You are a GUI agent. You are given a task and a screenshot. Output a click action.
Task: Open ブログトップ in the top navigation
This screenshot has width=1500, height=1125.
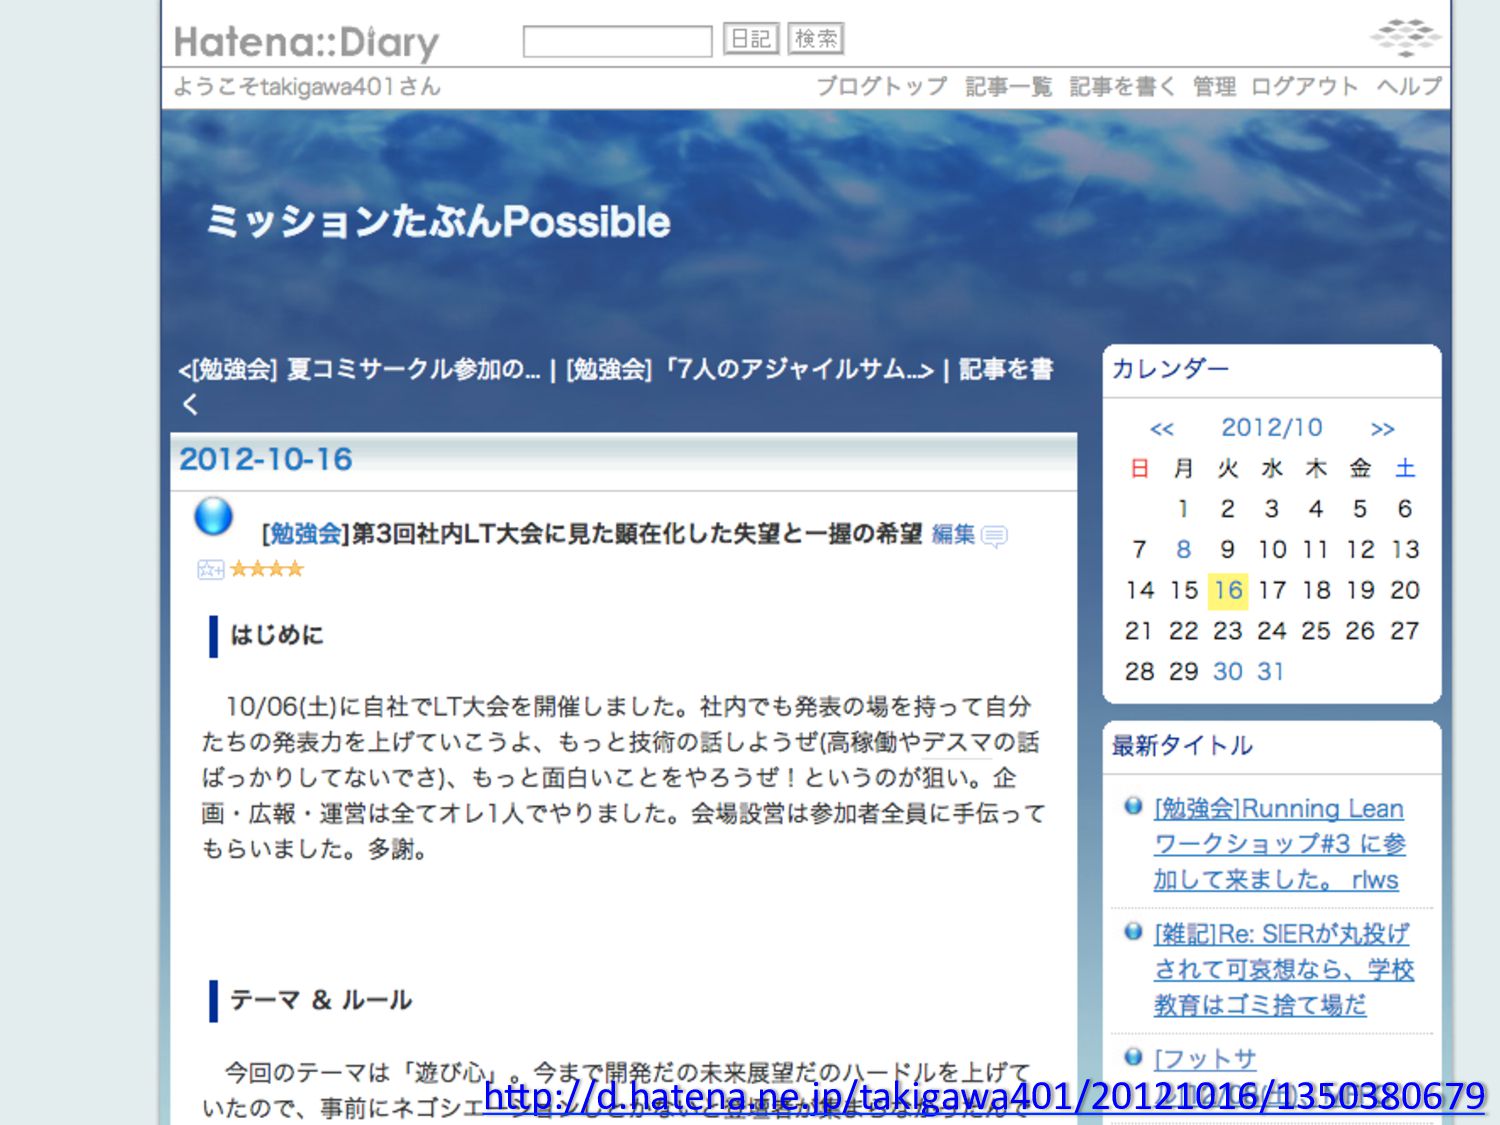coord(881,86)
